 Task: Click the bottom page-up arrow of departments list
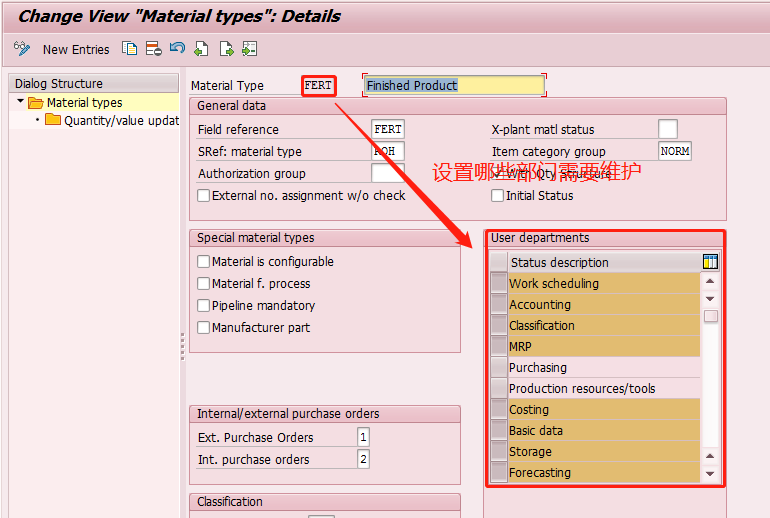click(710, 456)
